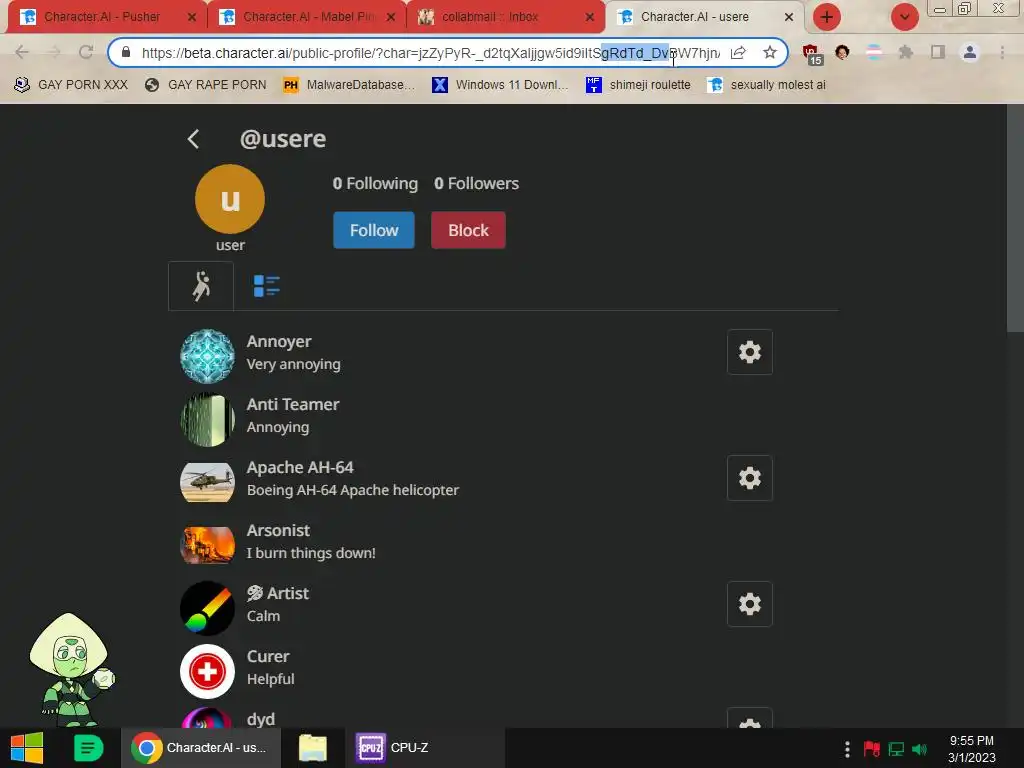Open the Arsonist character name
The width and height of the screenshot is (1024, 768).
coord(278,530)
